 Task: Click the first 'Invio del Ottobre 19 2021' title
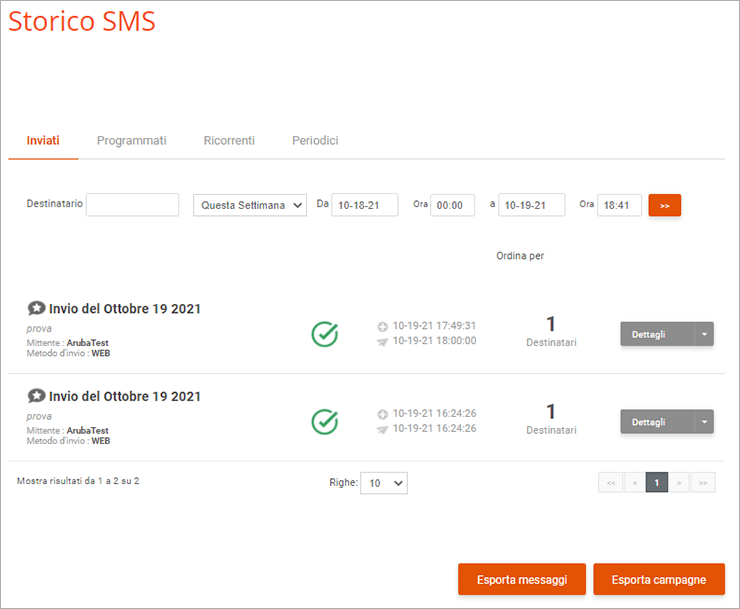[x=125, y=309]
